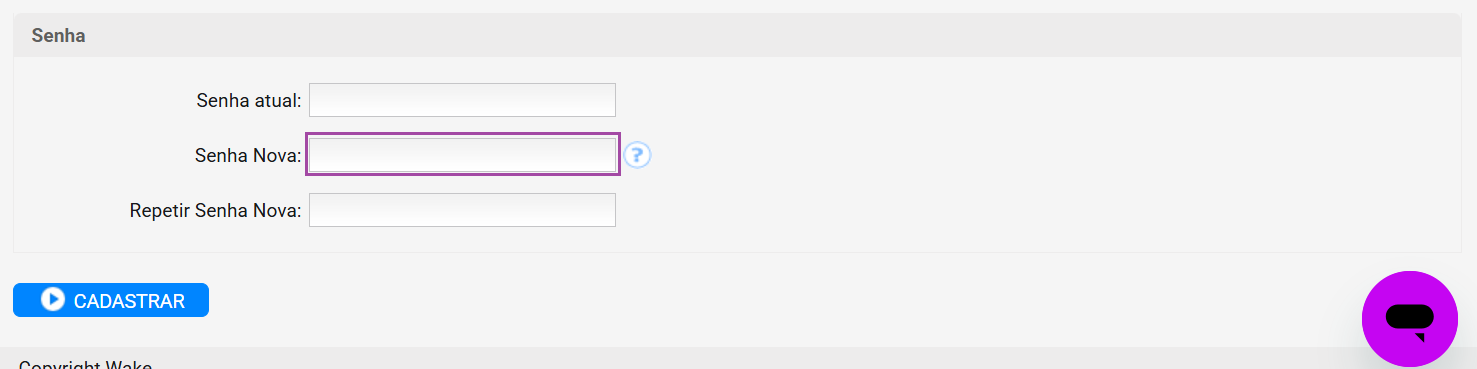1477x369 pixels.
Task: Select the highlighted new password box
Action: [x=462, y=155]
